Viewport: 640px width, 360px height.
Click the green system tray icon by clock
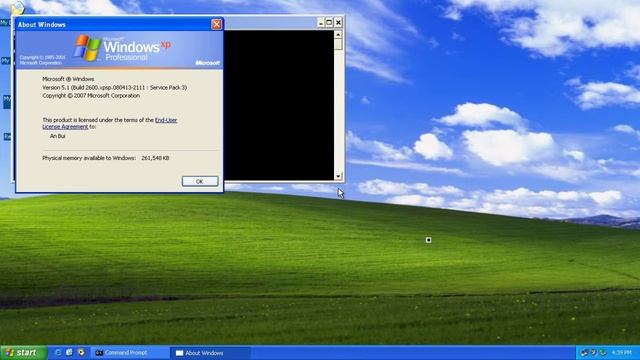point(603,352)
